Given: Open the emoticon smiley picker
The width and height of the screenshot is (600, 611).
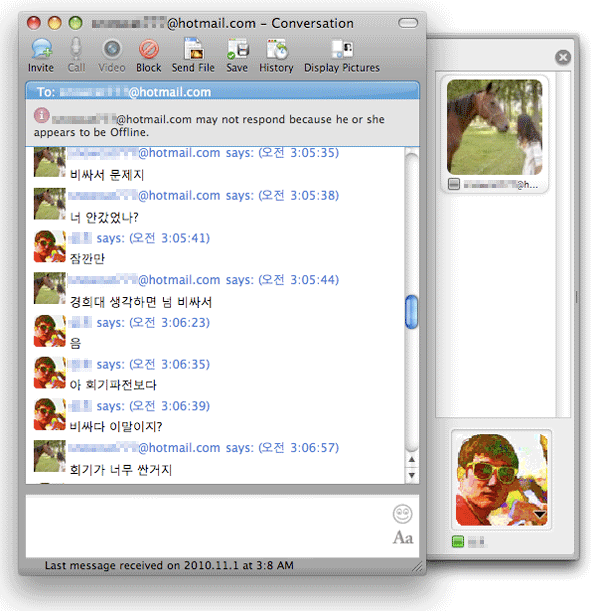Looking at the screenshot, I should [403, 514].
